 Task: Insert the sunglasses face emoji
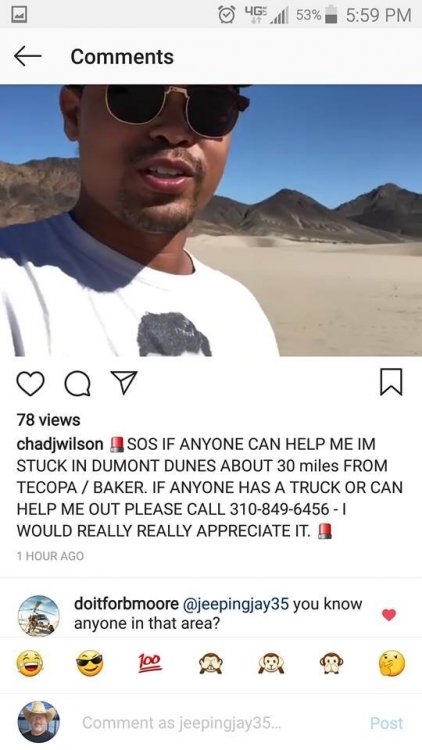coord(89,664)
